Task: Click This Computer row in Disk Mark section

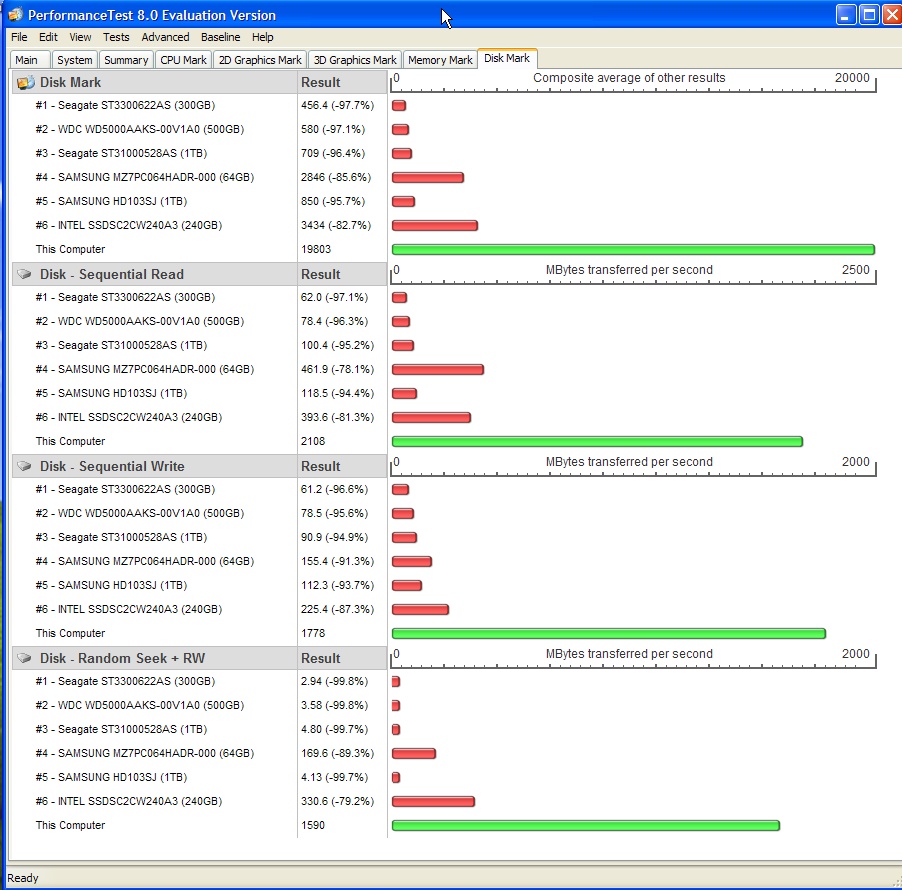Action: tap(70, 250)
